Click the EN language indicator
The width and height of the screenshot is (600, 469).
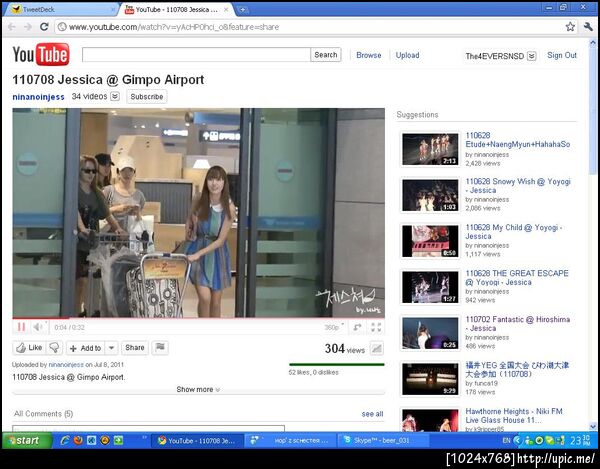tap(506, 440)
